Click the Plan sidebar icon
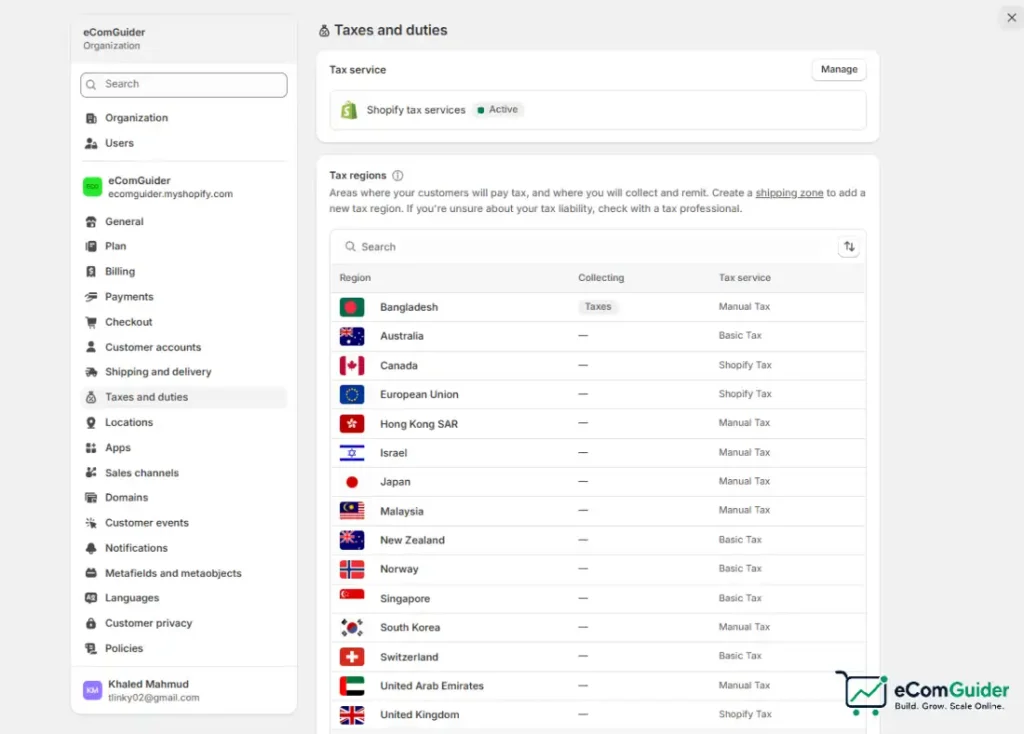This screenshot has height=734, width=1024. click(x=91, y=246)
